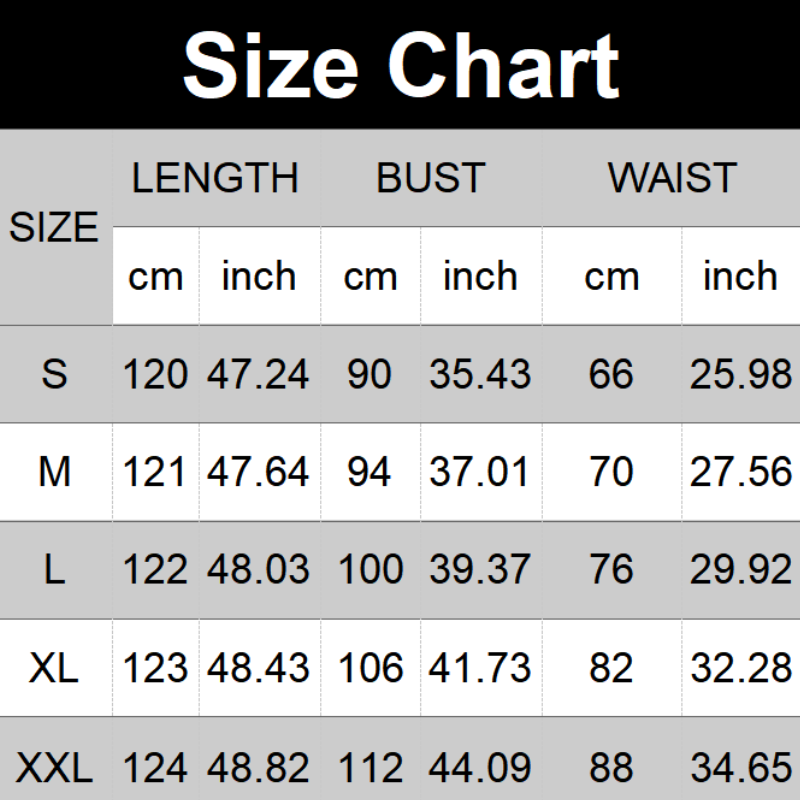Screen dimensions: 800x800
Task: Click the 47.24 inch length cell
Action: click(x=259, y=374)
